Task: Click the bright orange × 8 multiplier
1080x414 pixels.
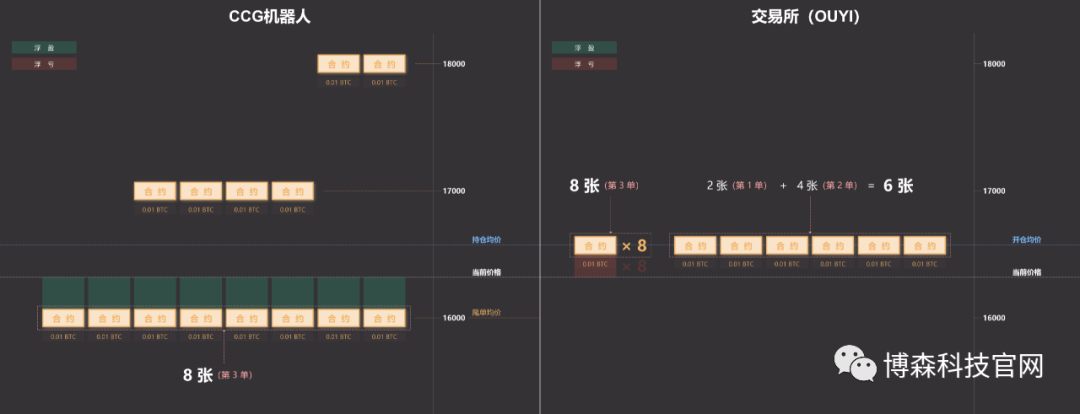Action: click(634, 246)
